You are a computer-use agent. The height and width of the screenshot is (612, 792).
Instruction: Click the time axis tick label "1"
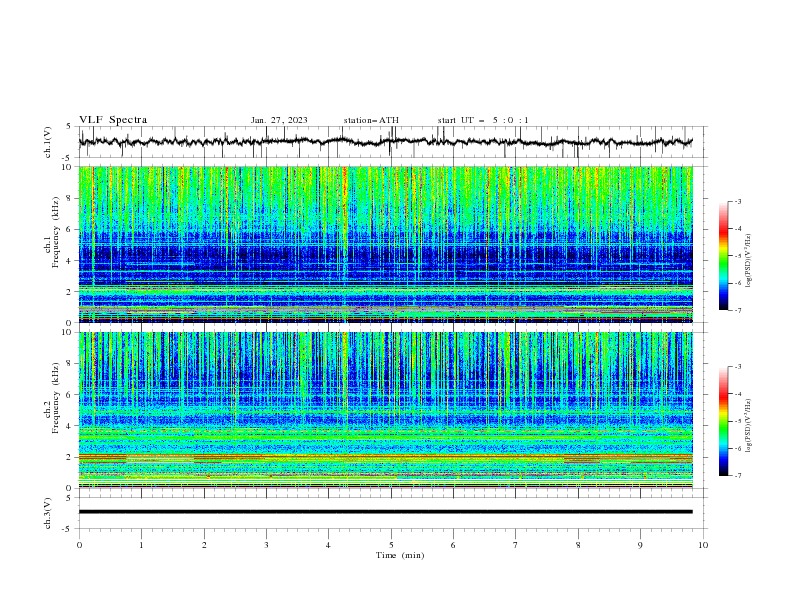(x=141, y=545)
